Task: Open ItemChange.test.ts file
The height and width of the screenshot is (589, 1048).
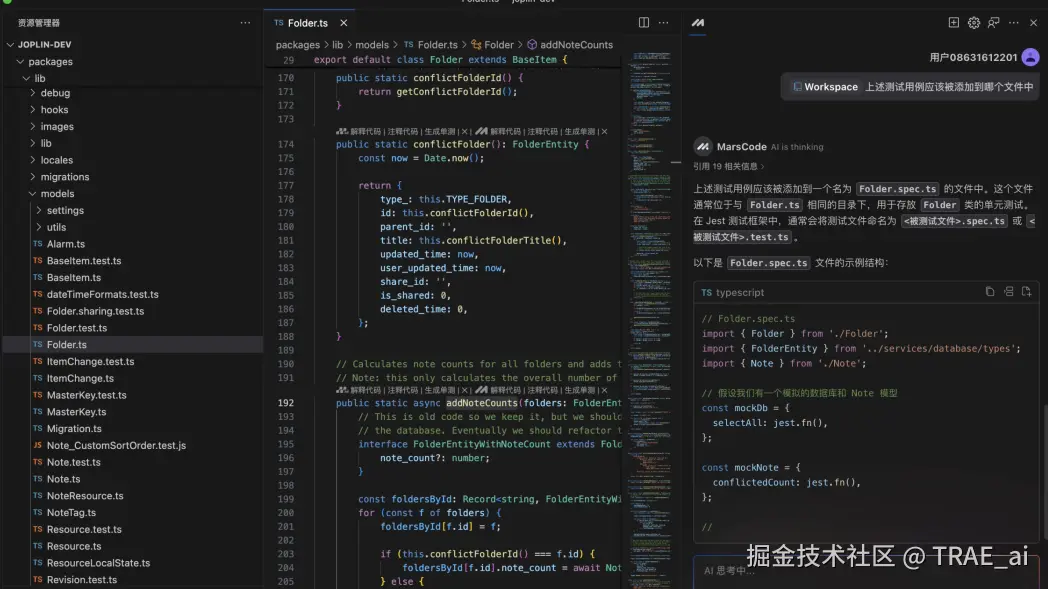Action: 132,361
